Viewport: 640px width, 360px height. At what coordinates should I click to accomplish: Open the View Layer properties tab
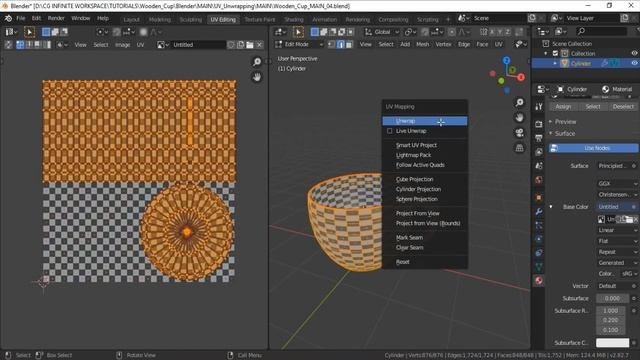[539, 152]
